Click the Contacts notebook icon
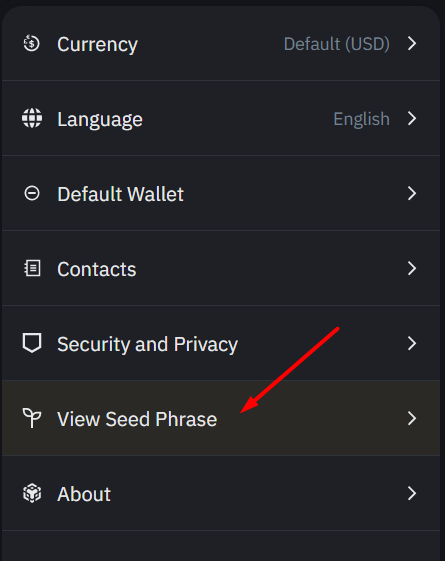The height and width of the screenshot is (561, 445). pyautogui.click(x=32, y=268)
